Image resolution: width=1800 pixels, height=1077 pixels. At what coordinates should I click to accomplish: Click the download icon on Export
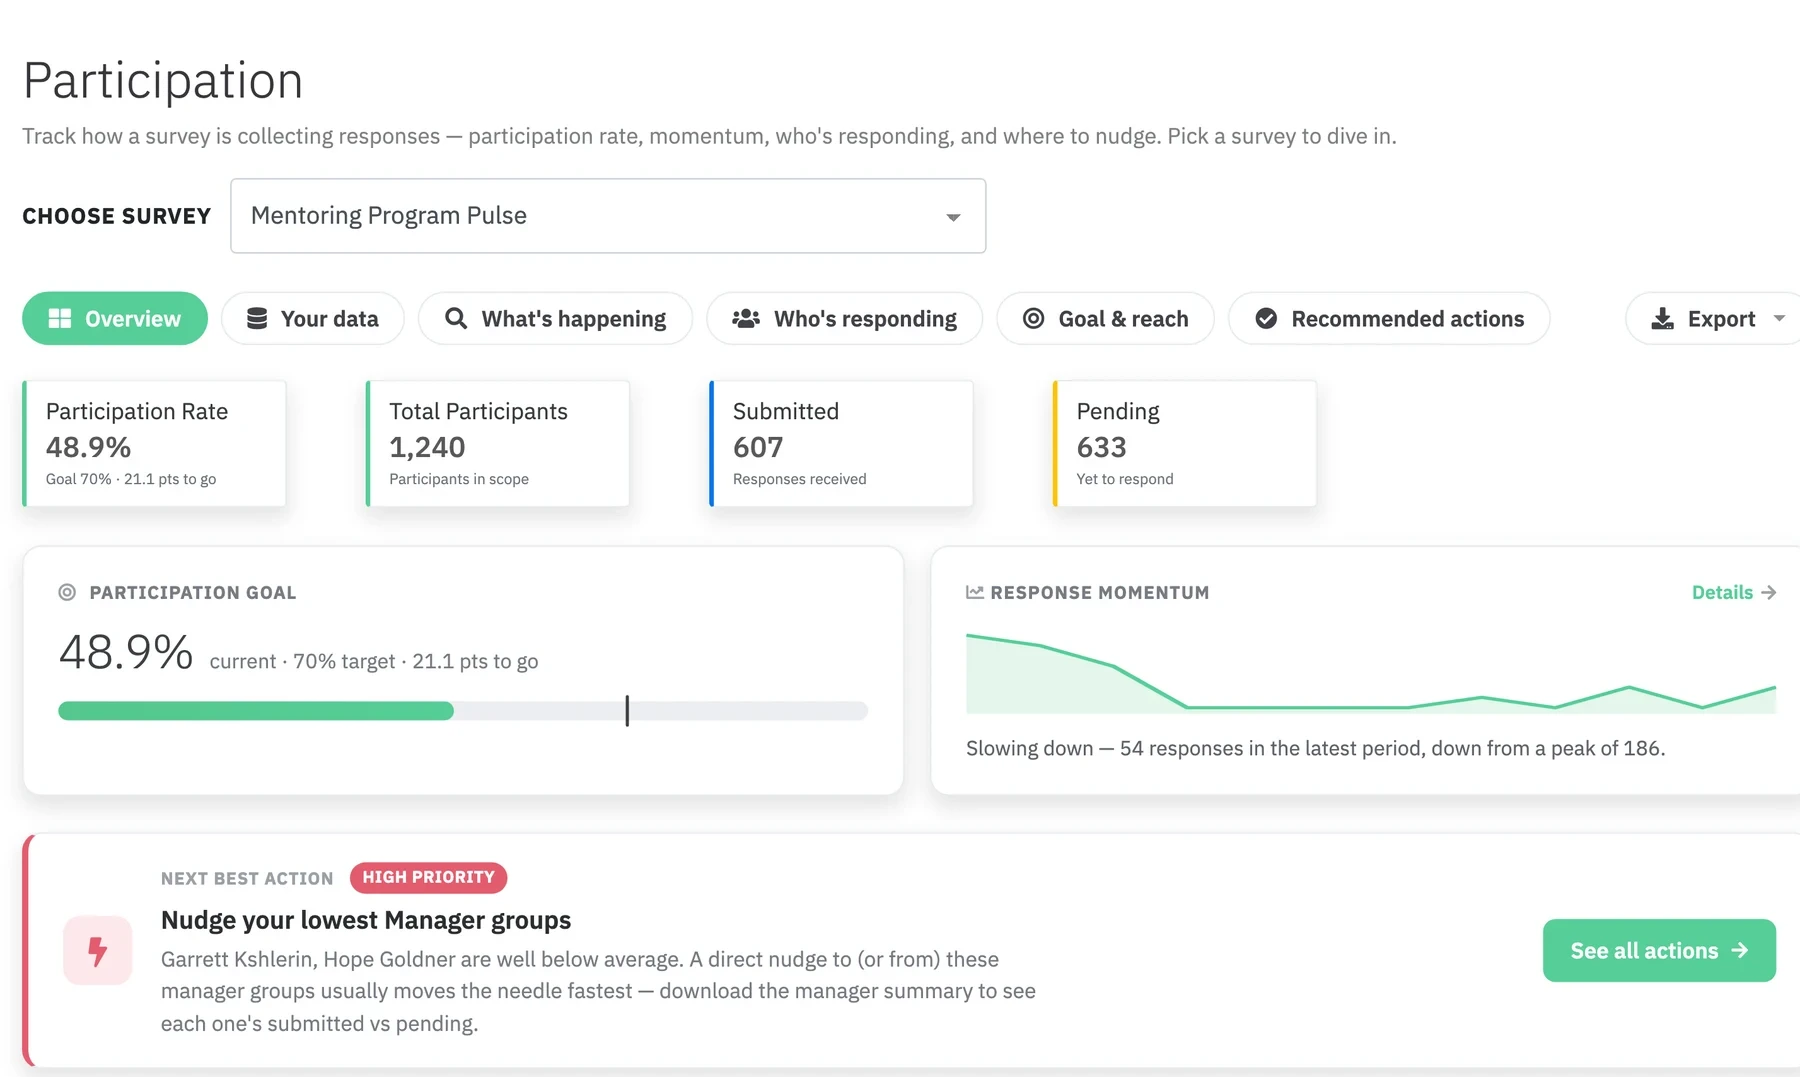pos(1662,318)
